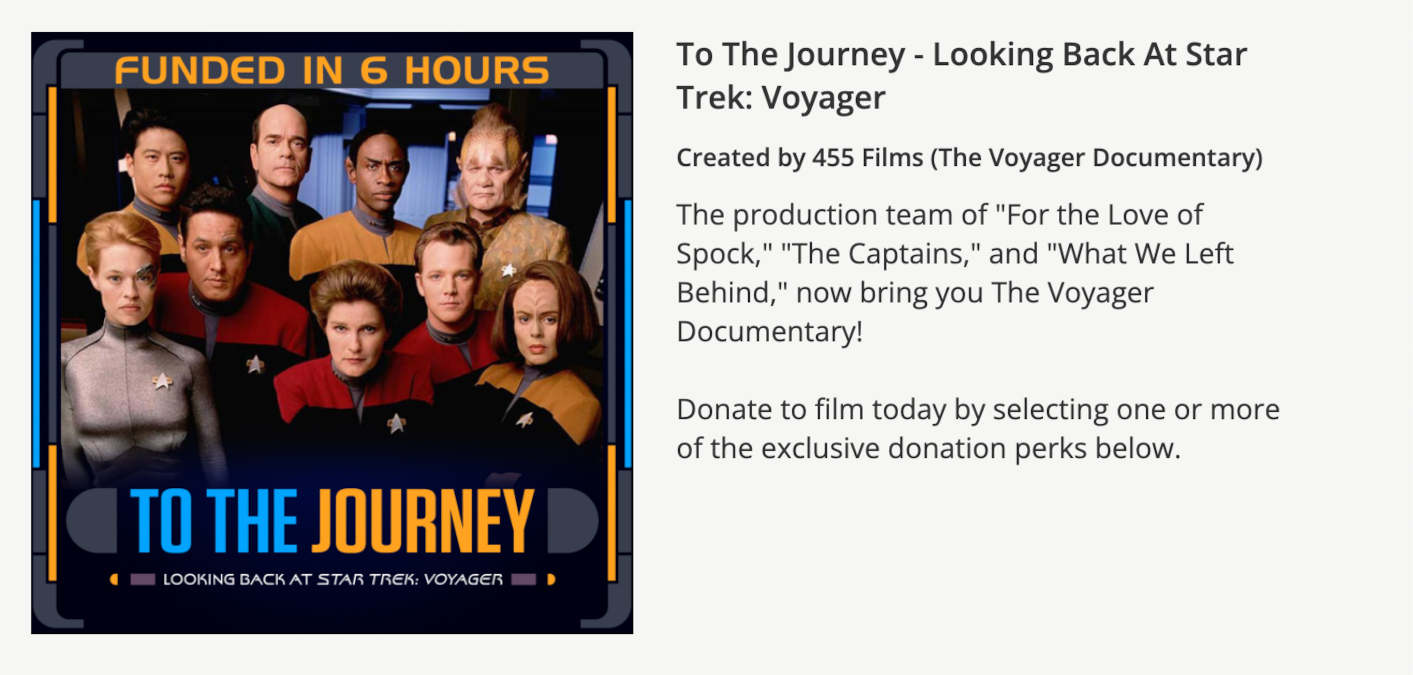1413x675 pixels.
Task: Click the combadge on the front-center red uniform
Action: point(396,423)
